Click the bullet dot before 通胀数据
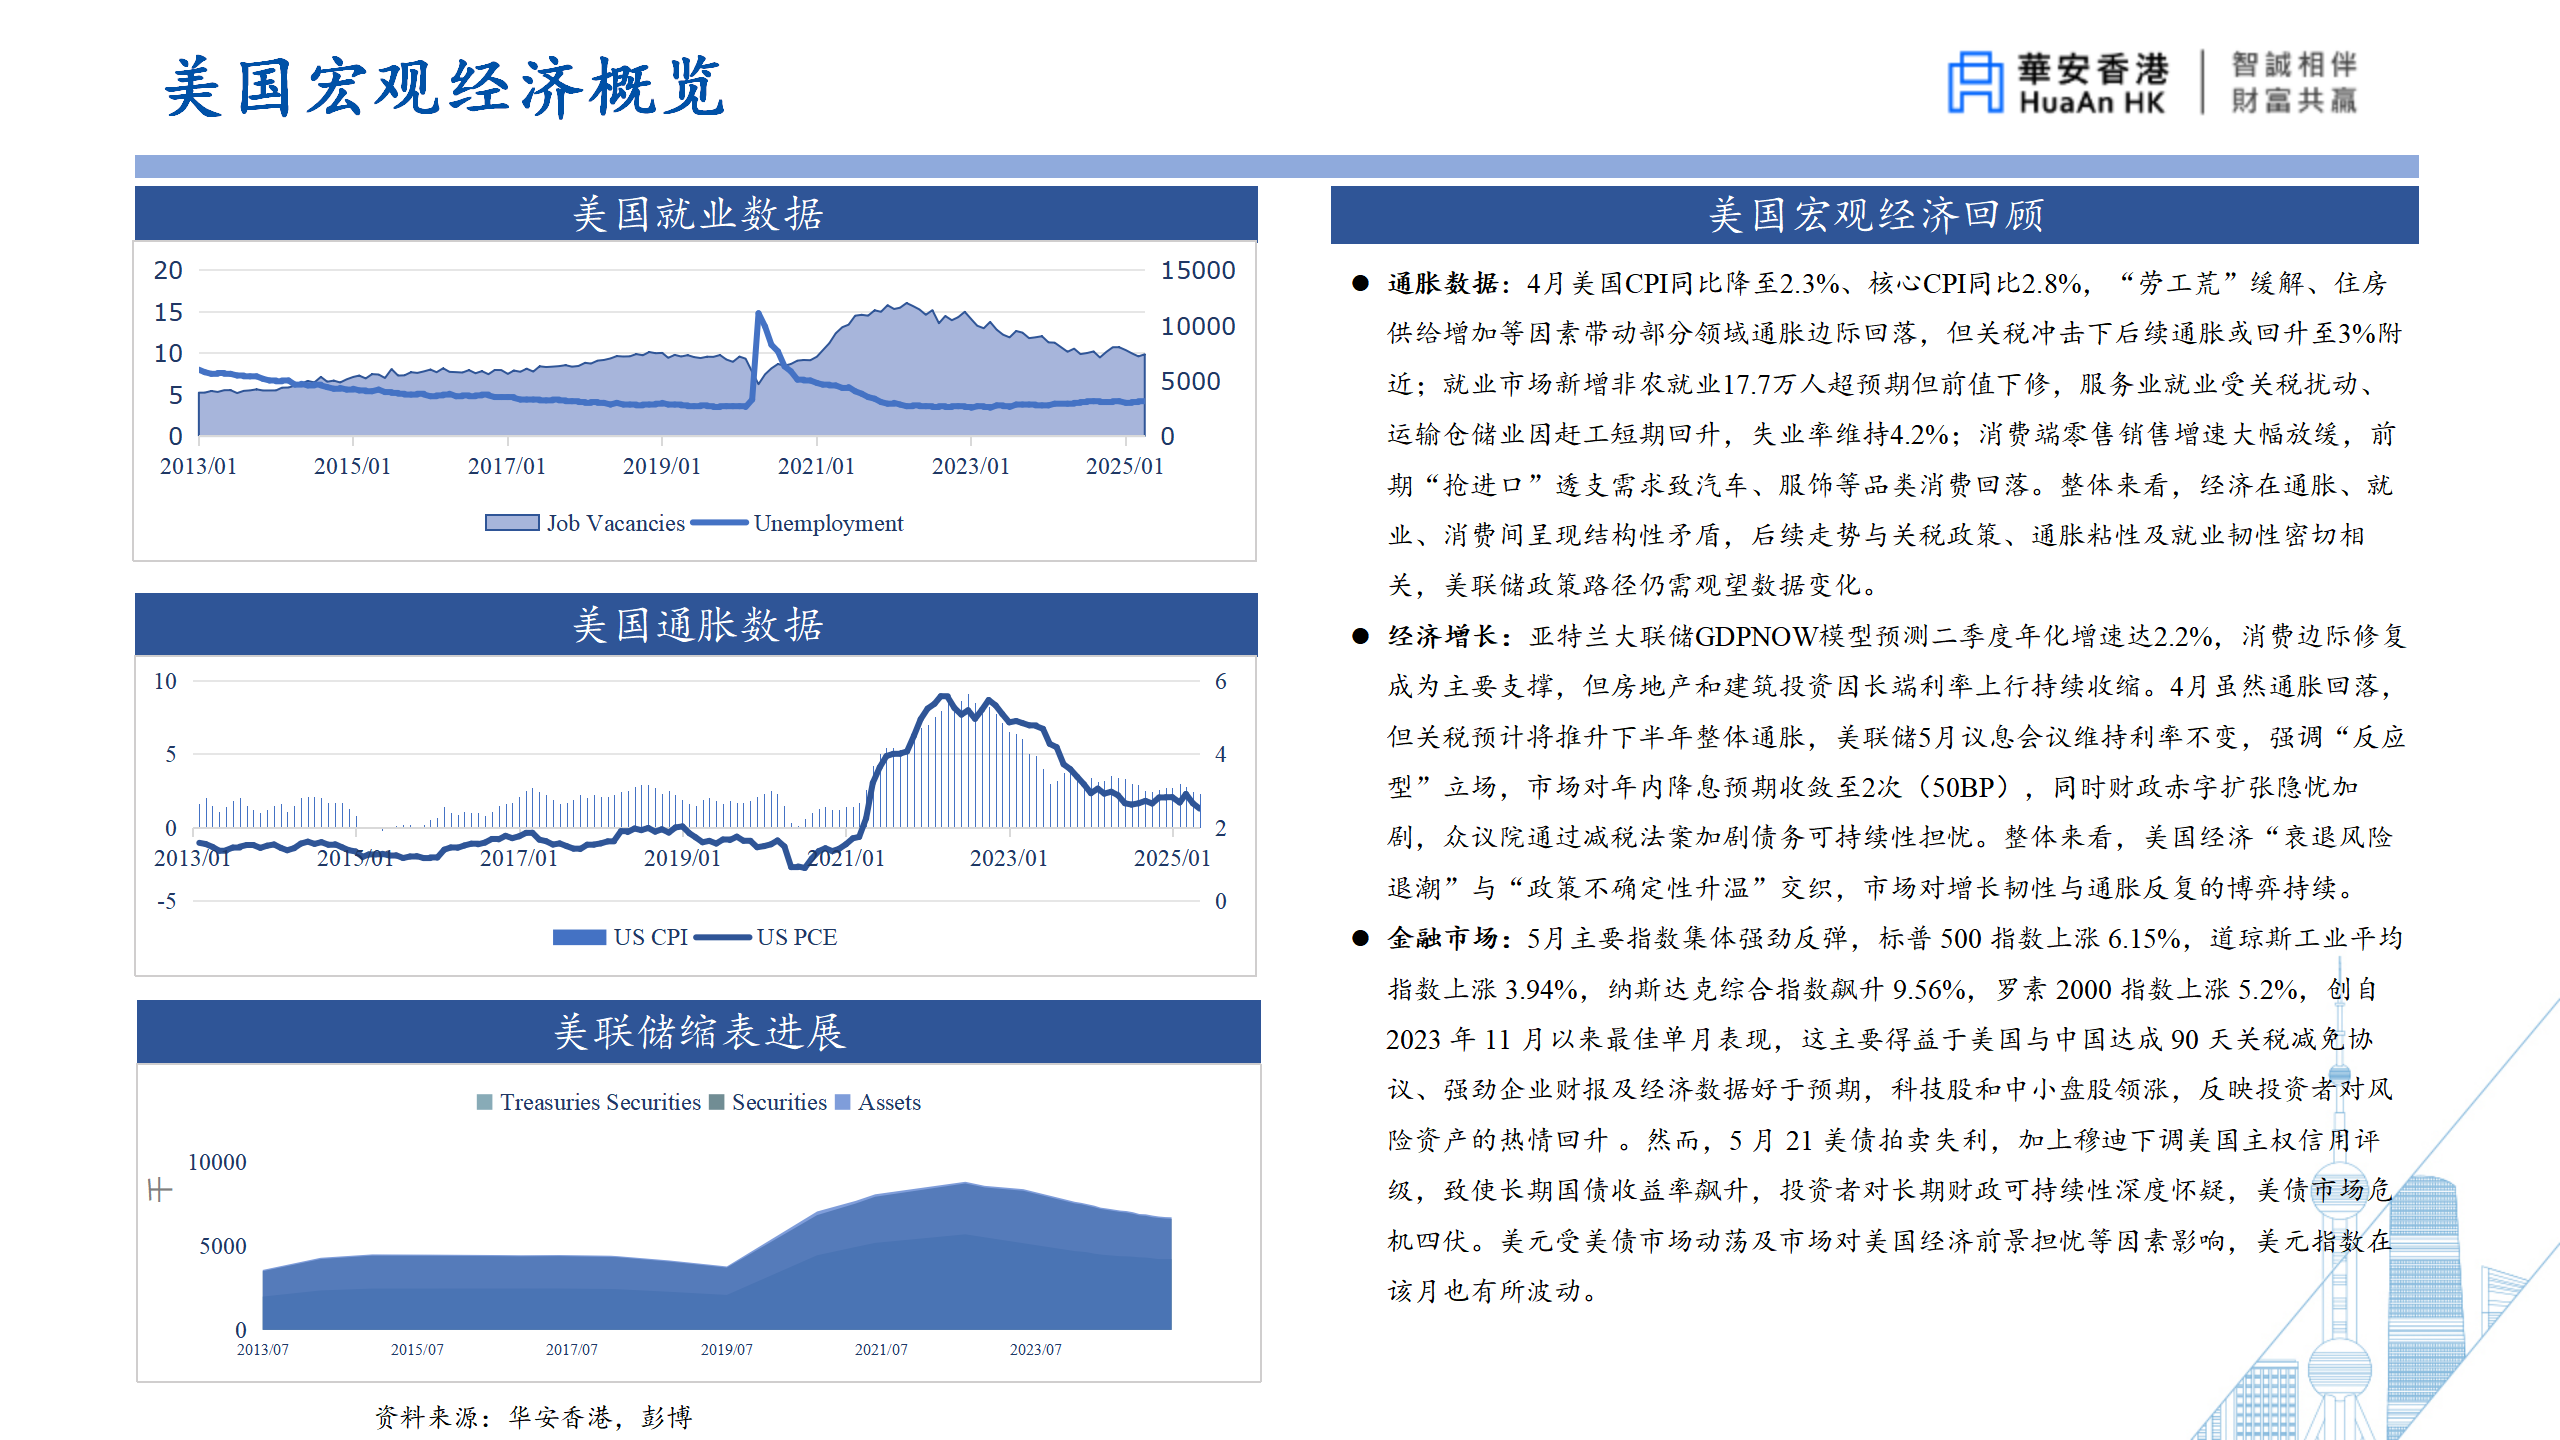Screen dimensions: 2560x1440 (x=1360, y=284)
